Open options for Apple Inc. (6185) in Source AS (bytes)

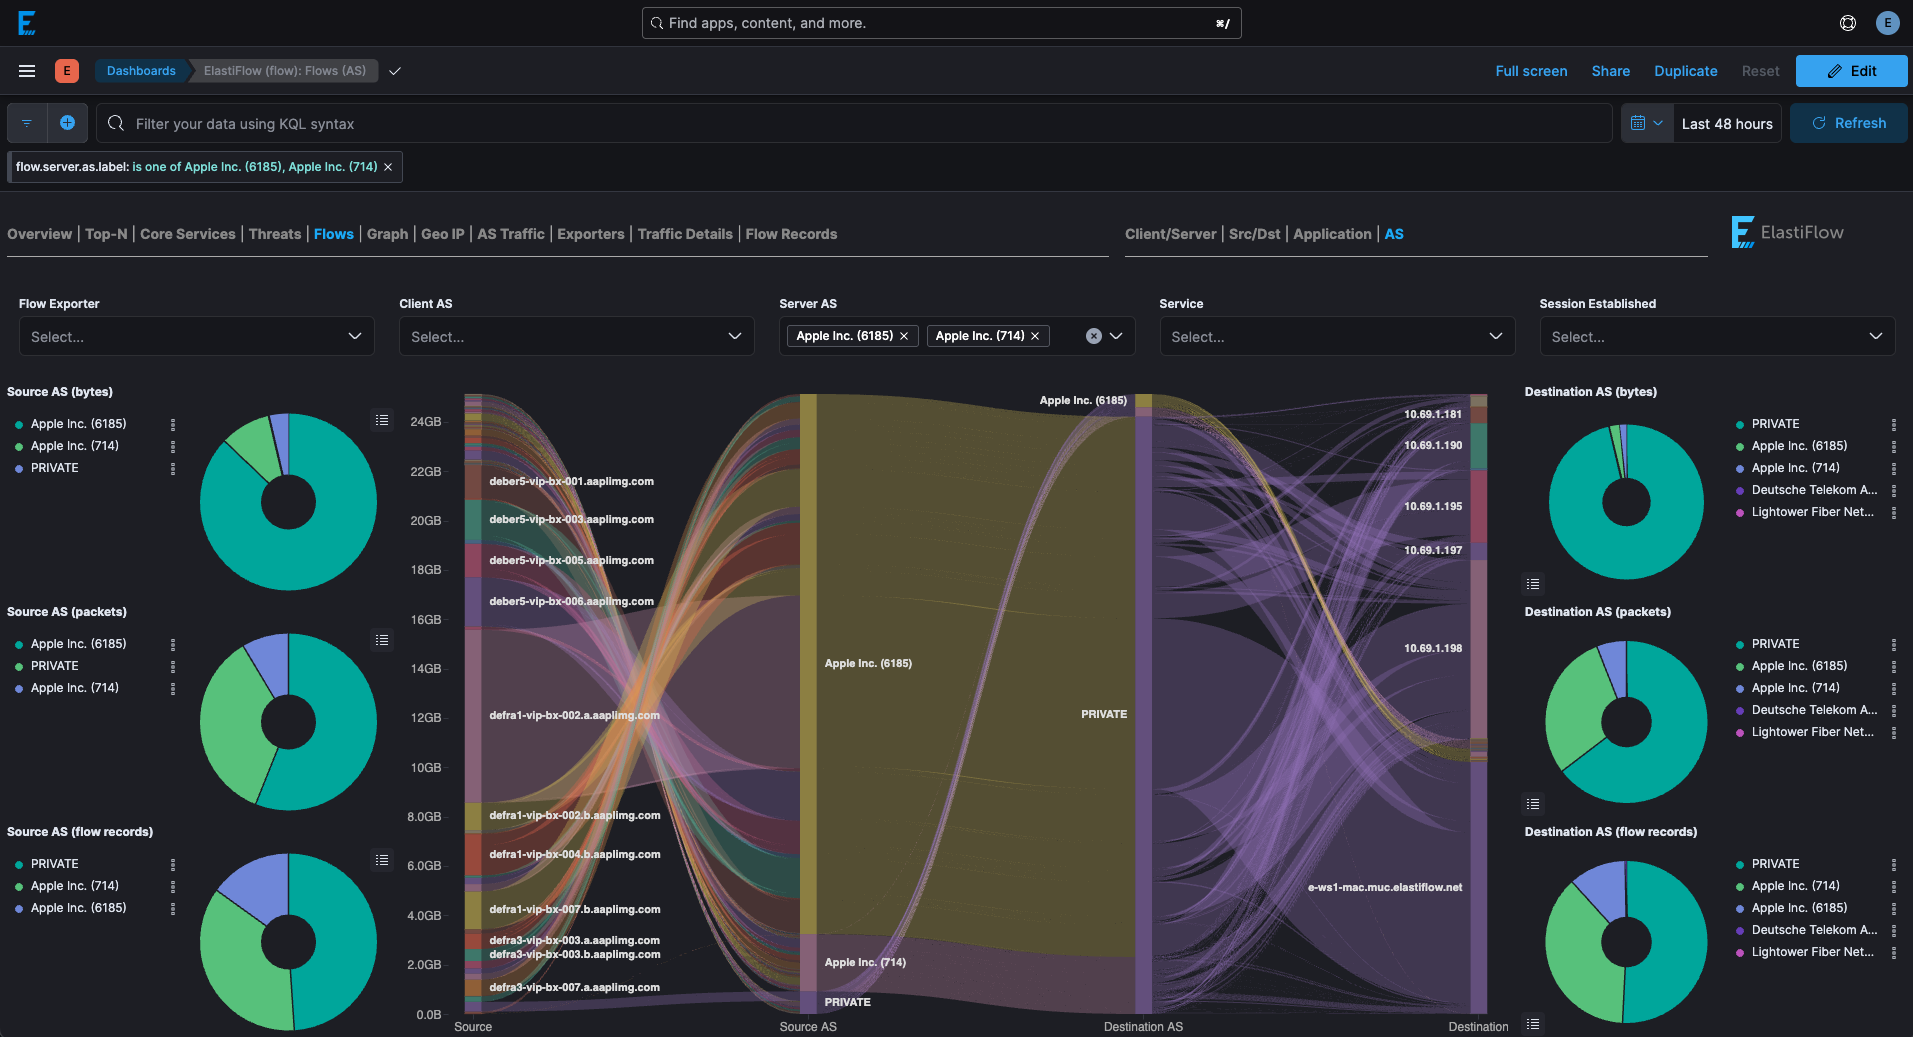(x=173, y=424)
